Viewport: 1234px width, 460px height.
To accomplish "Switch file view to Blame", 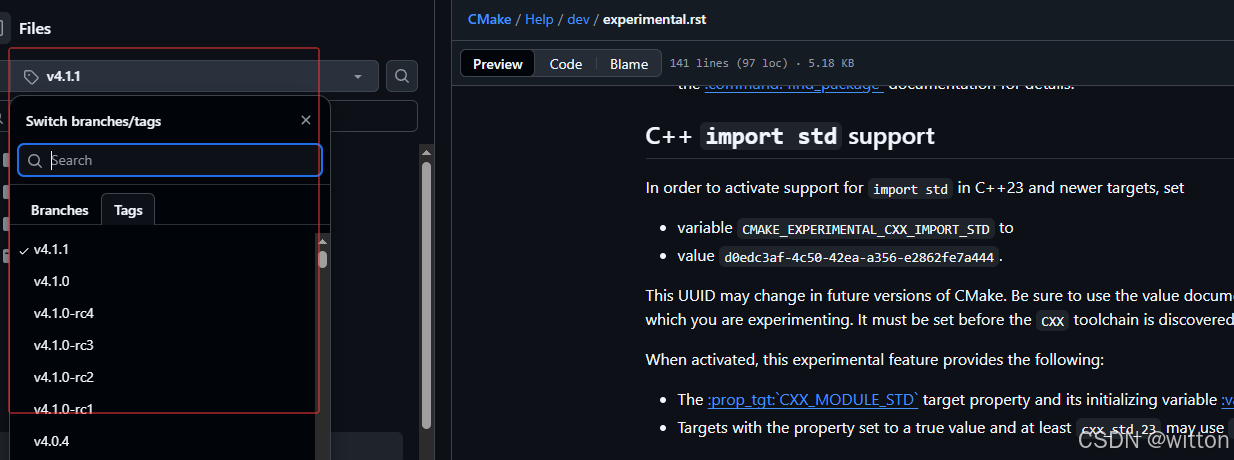I will click(629, 64).
